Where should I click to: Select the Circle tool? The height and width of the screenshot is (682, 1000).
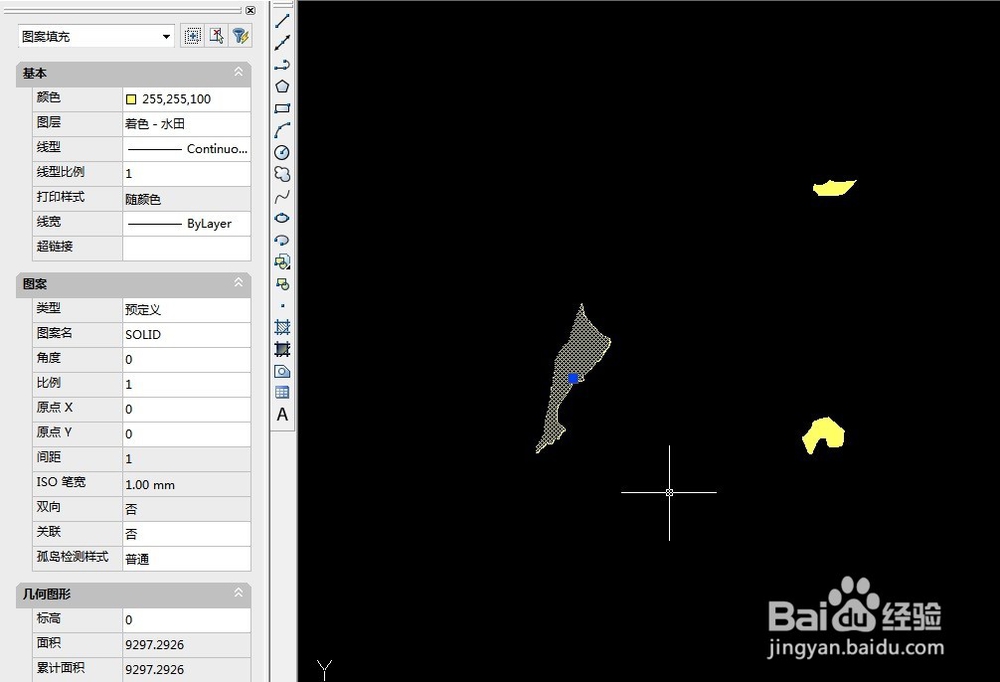click(282, 152)
